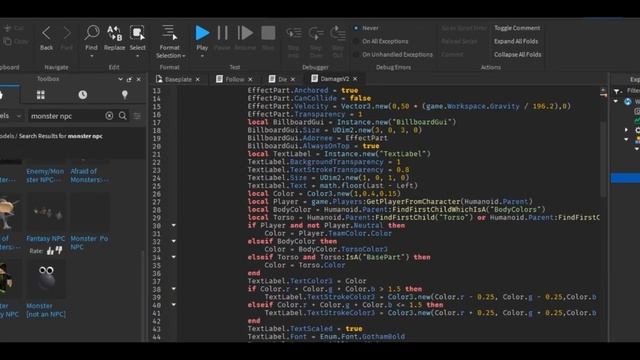This screenshot has height=360, width=640.
Task: Collapse the fold at line 38
Action: click(173, 289)
